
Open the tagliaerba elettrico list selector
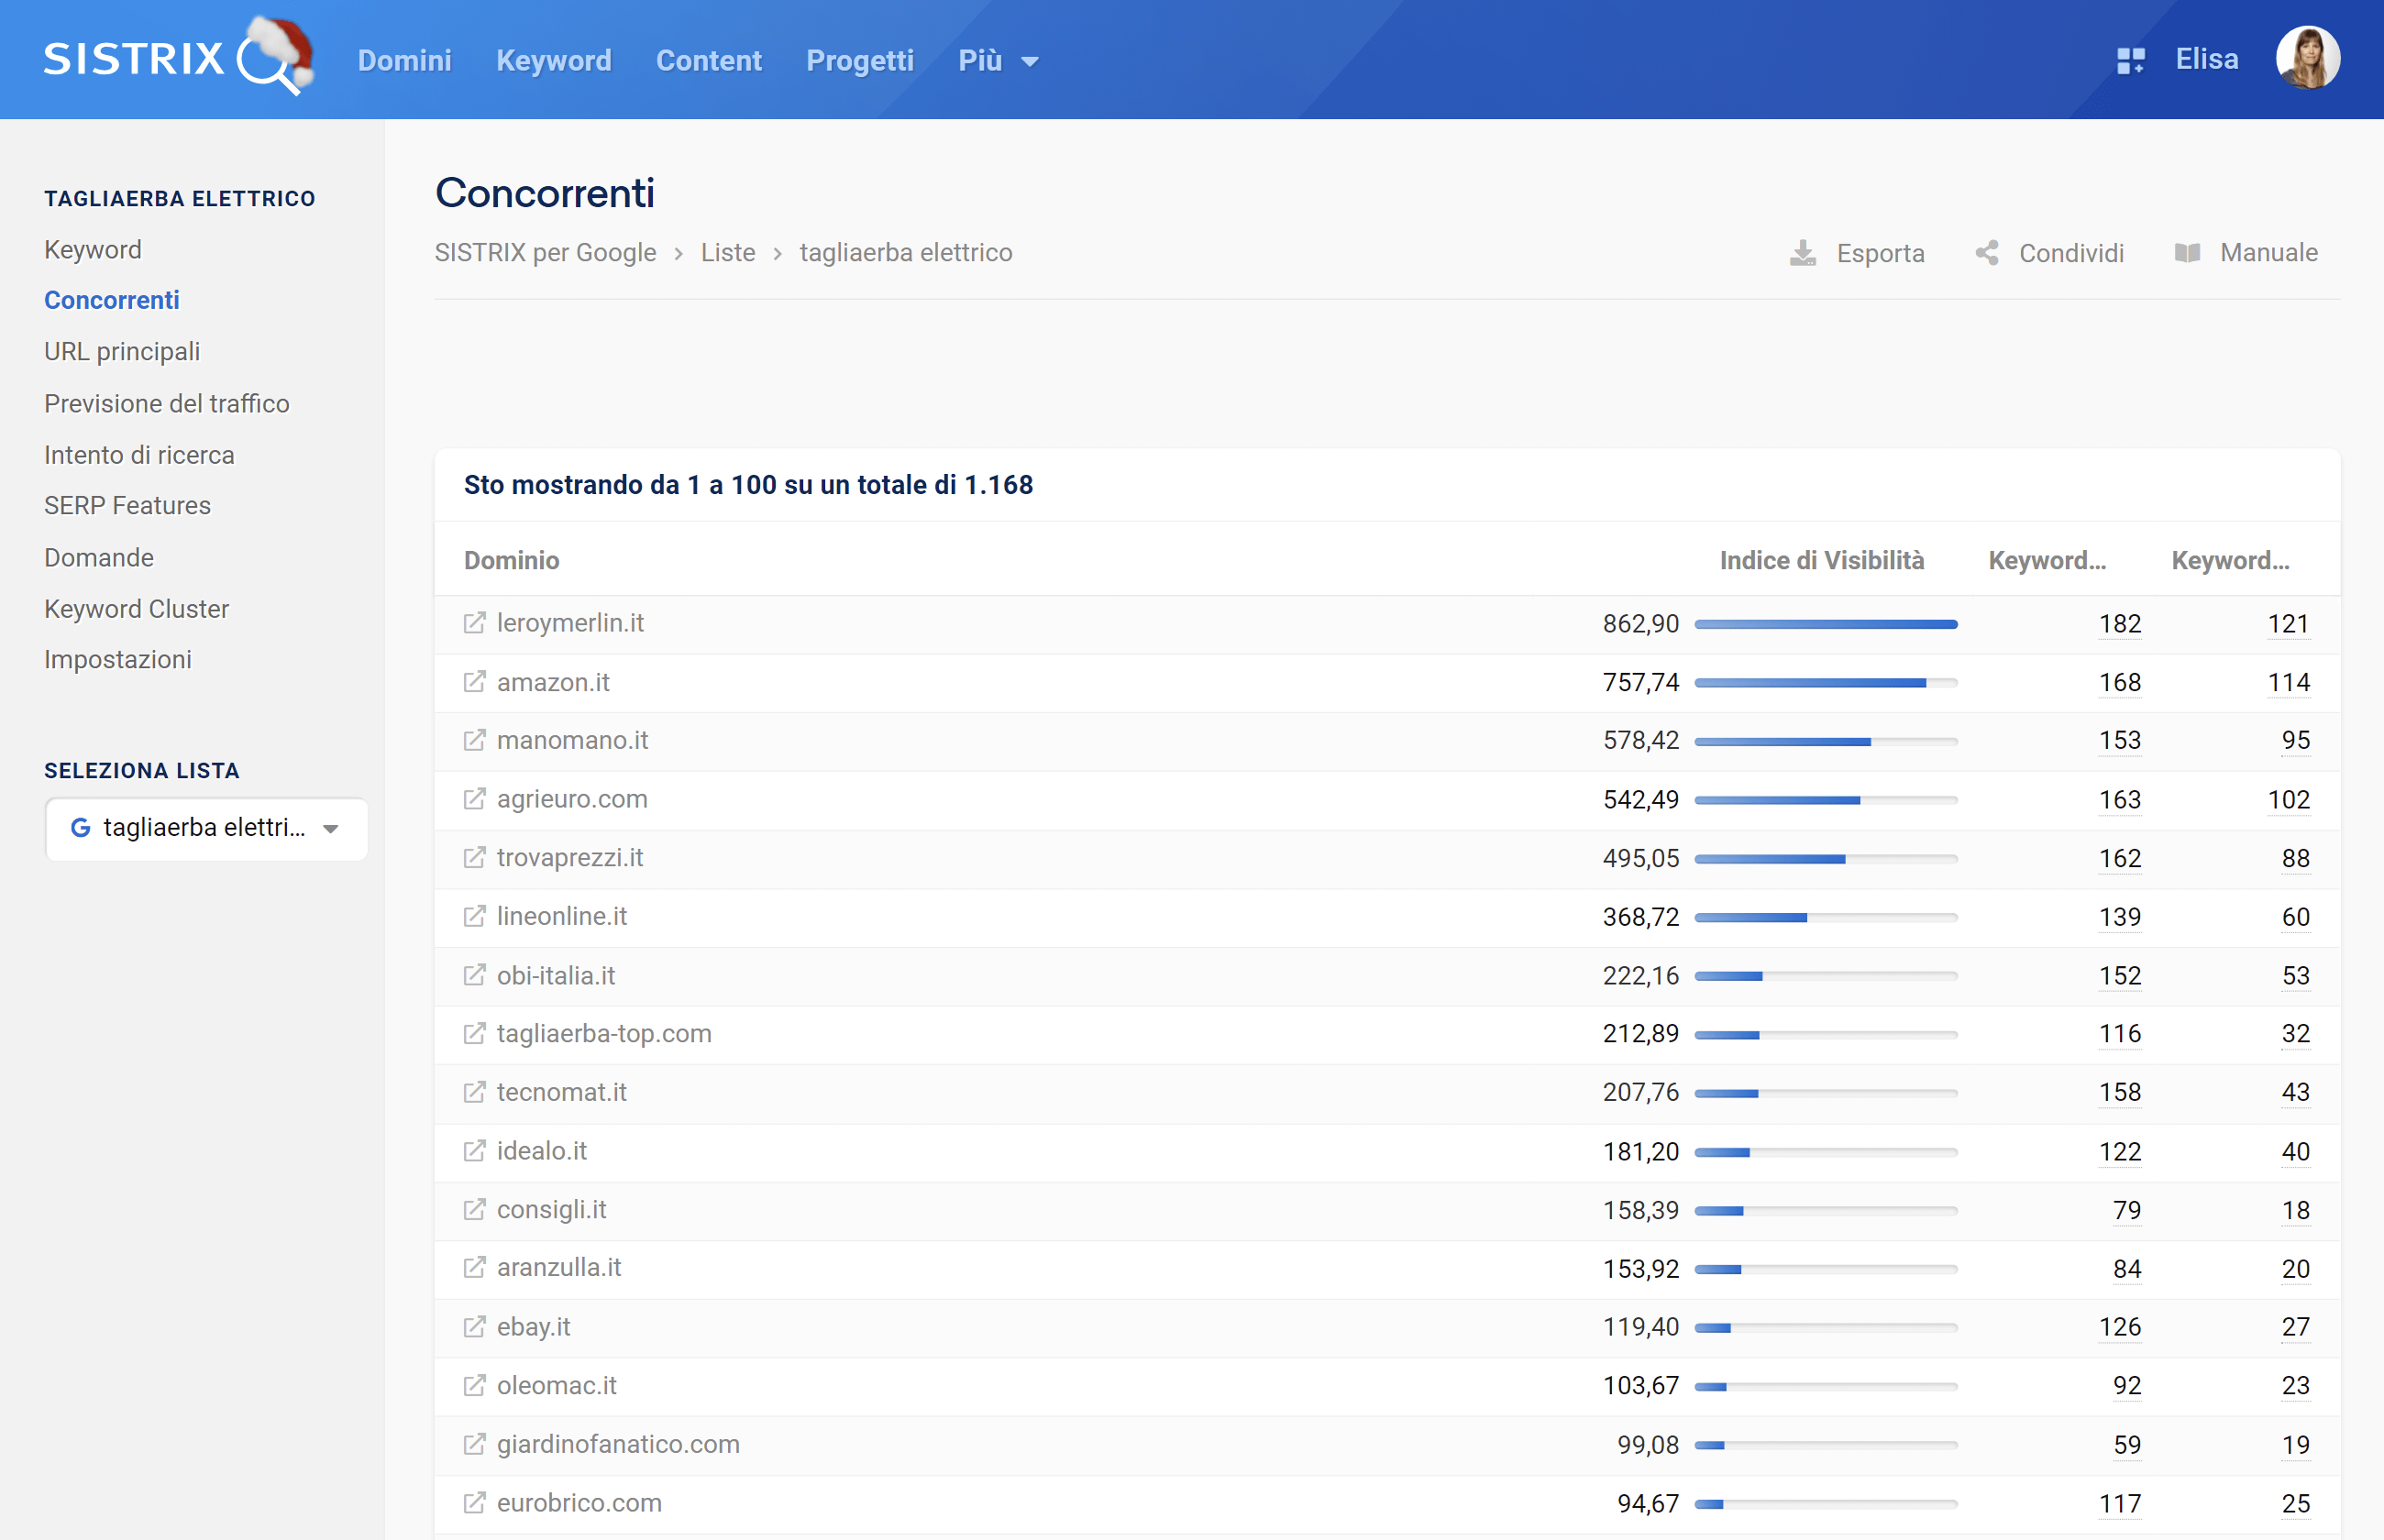(207, 828)
